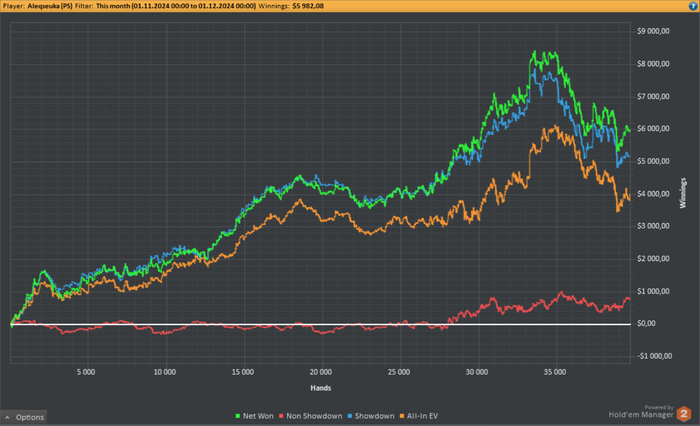Click the green Net Won color swatch

(238, 416)
